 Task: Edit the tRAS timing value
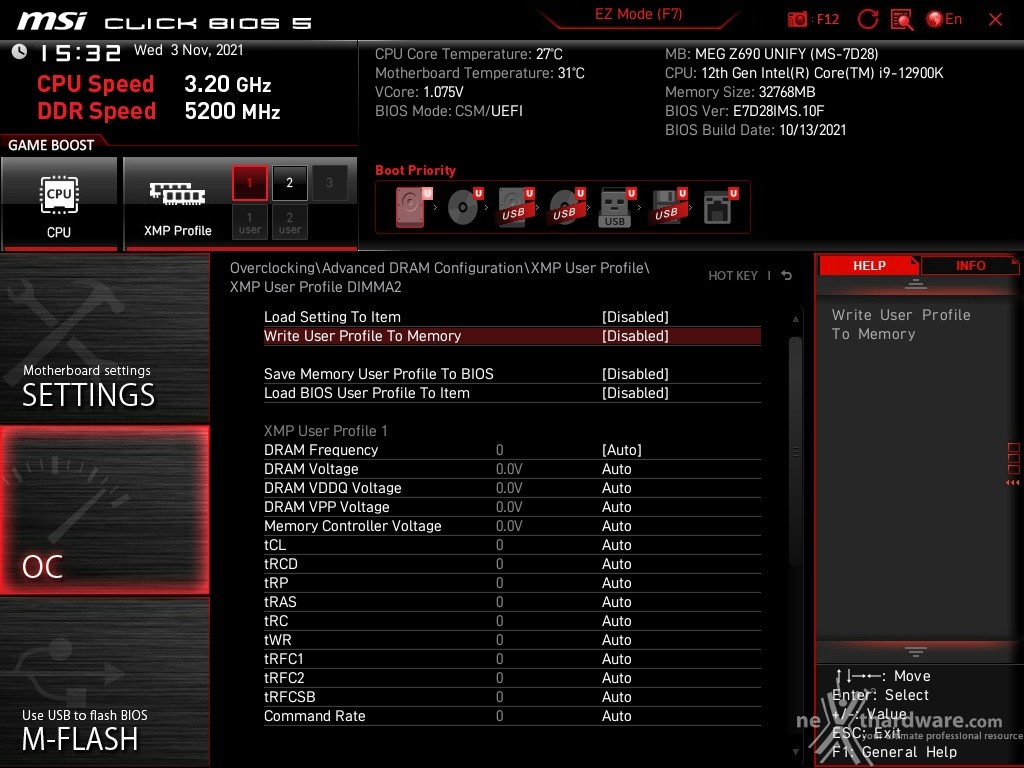pos(512,601)
